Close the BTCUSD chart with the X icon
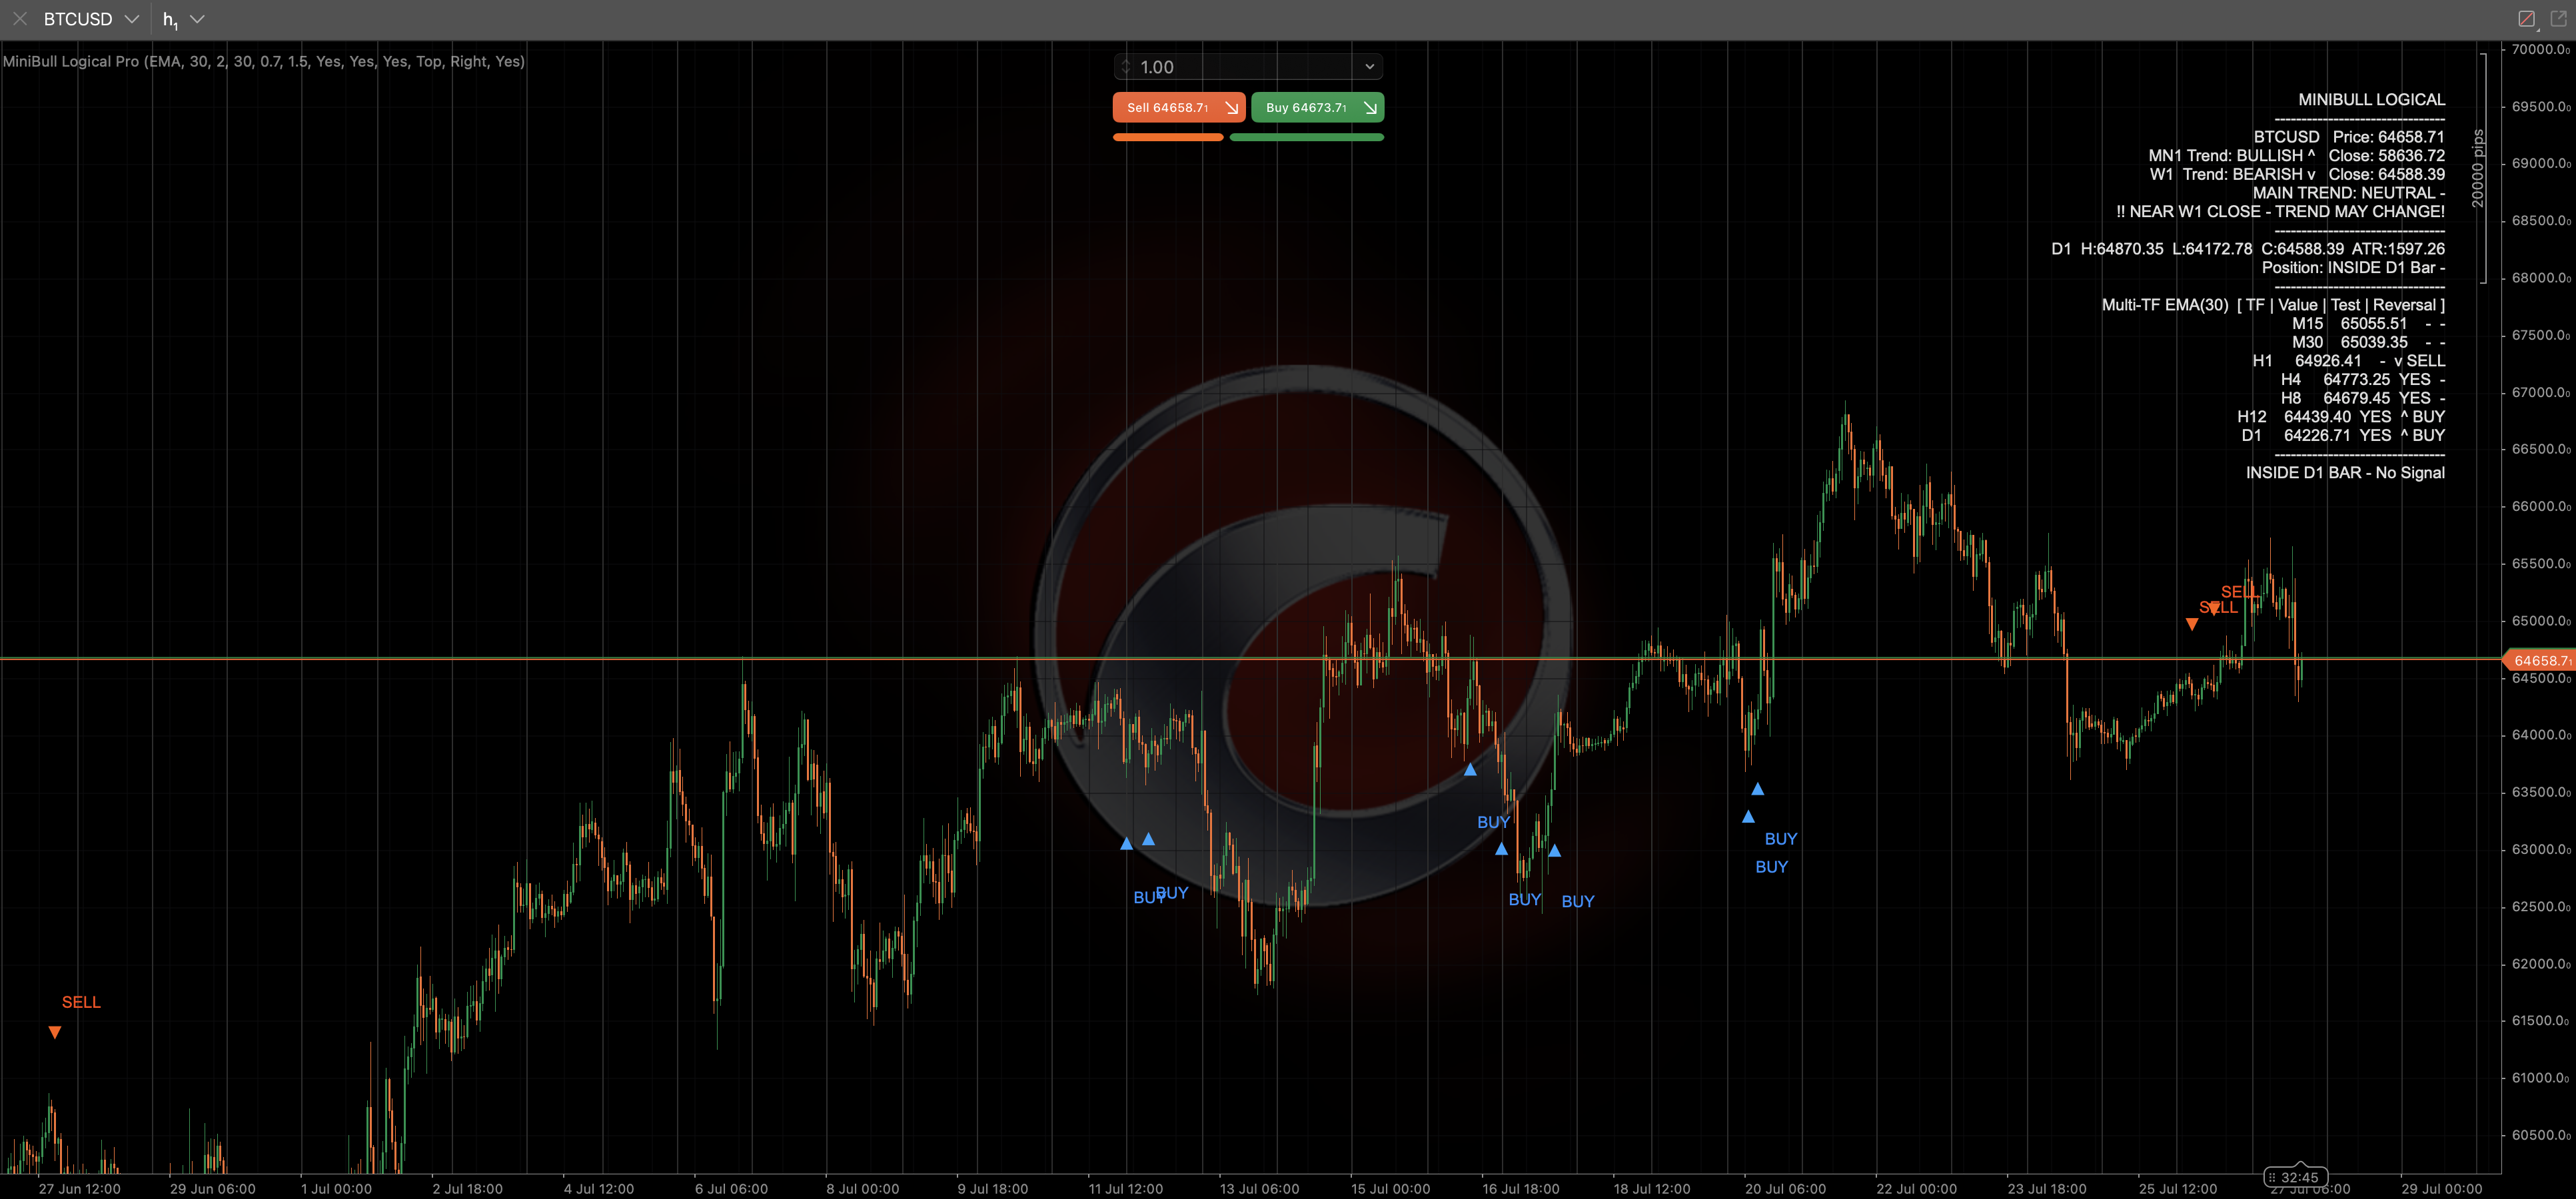Screen dimensions: 2576x1199 (20, 19)
